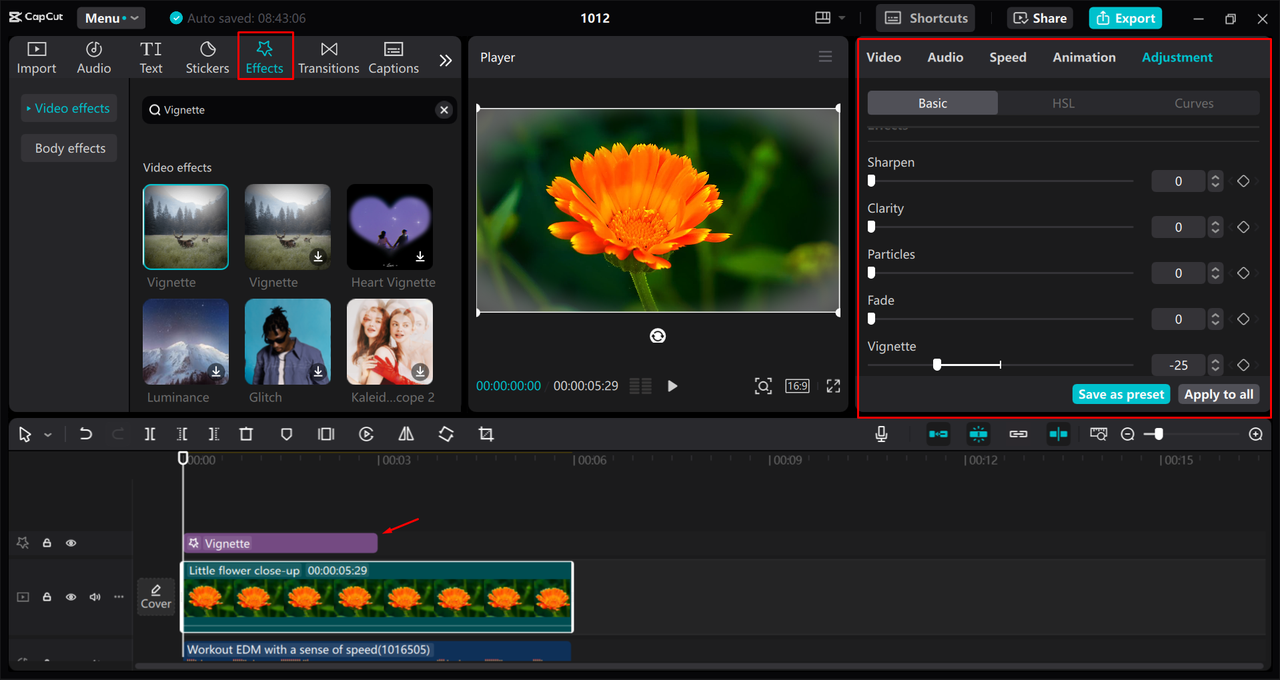Image resolution: width=1280 pixels, height=680 pixels.
Task: Delete the selected clip
Action: point(246,434)
